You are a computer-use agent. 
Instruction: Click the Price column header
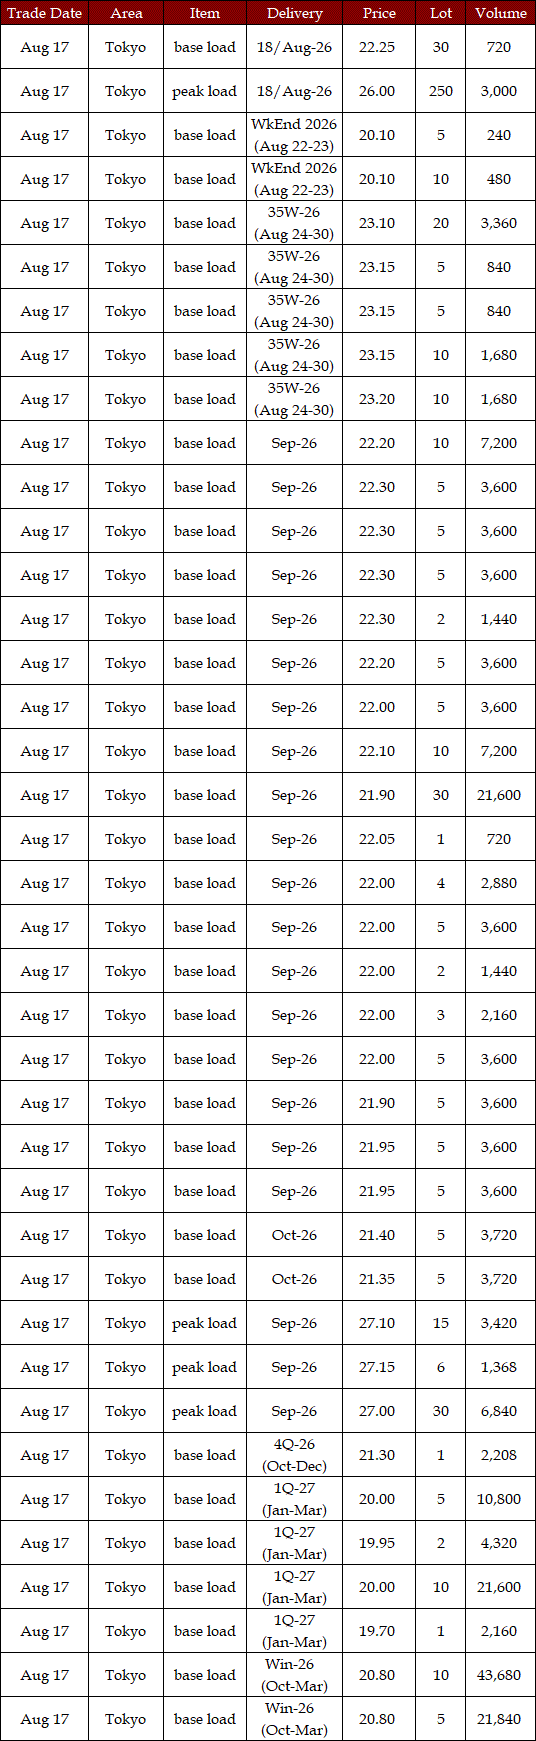[379, 13]
